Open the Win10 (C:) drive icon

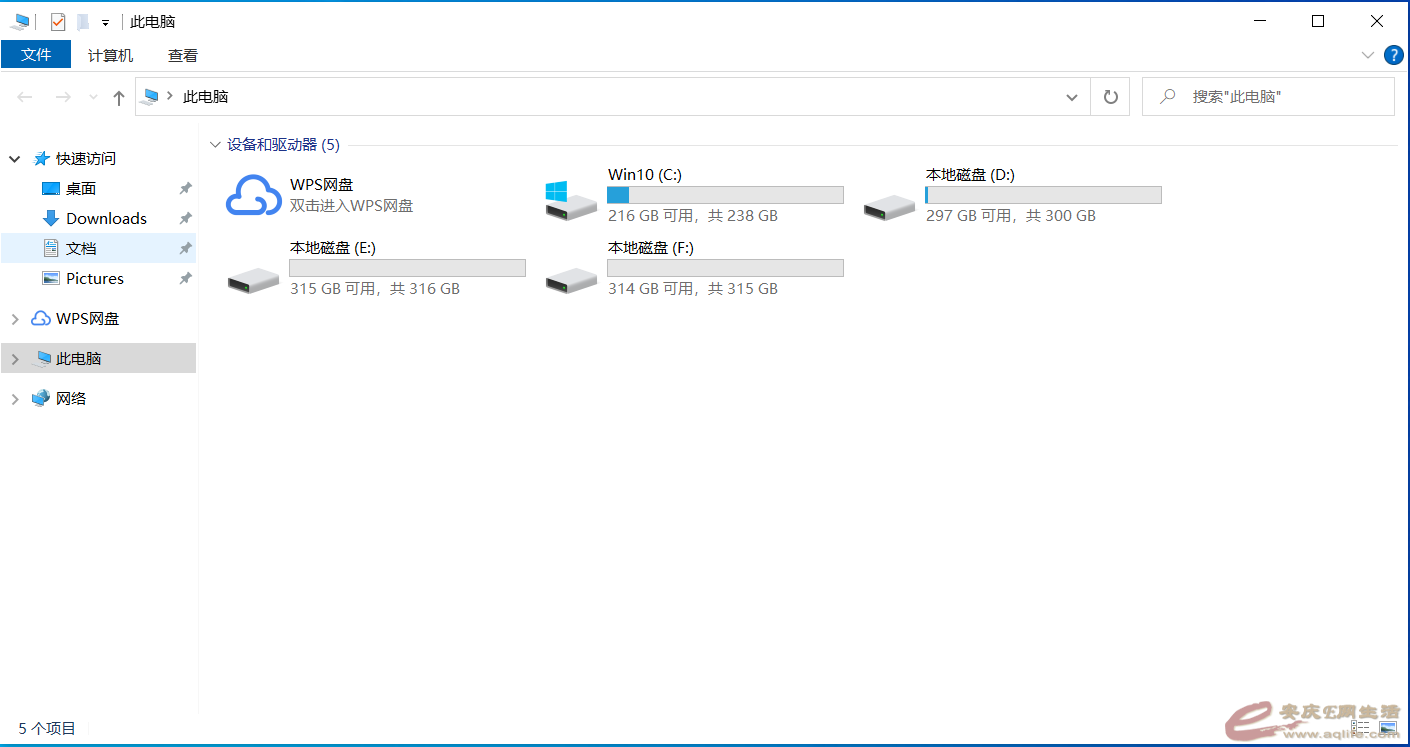click(x=570, y=198)
